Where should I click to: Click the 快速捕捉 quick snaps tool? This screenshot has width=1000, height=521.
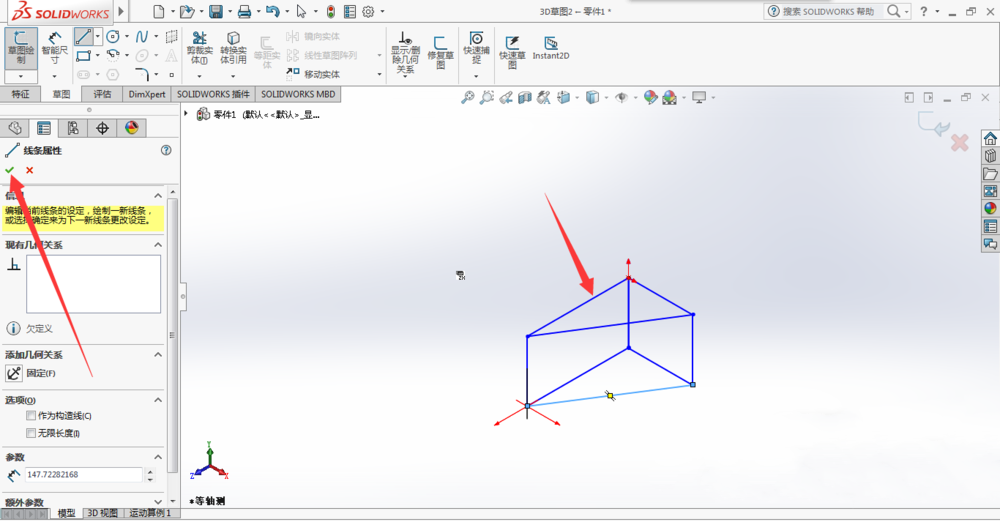[476, 48]
